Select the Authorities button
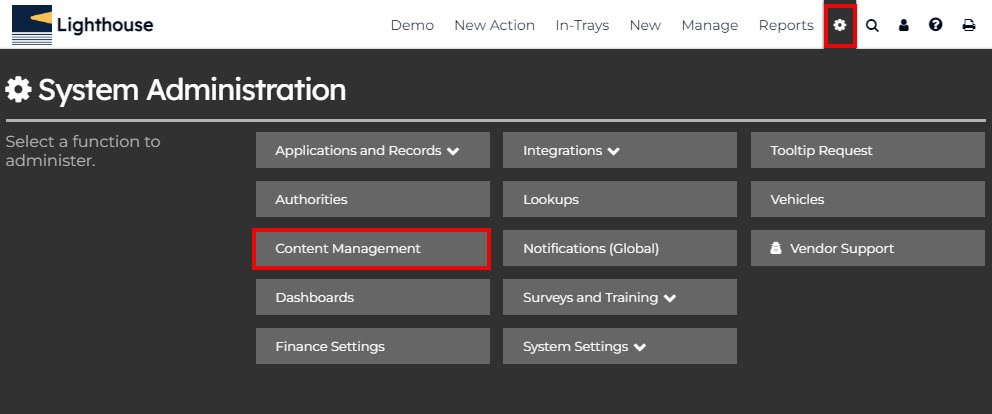This screenshot has width=992, height=414. (x=372, y=199)
